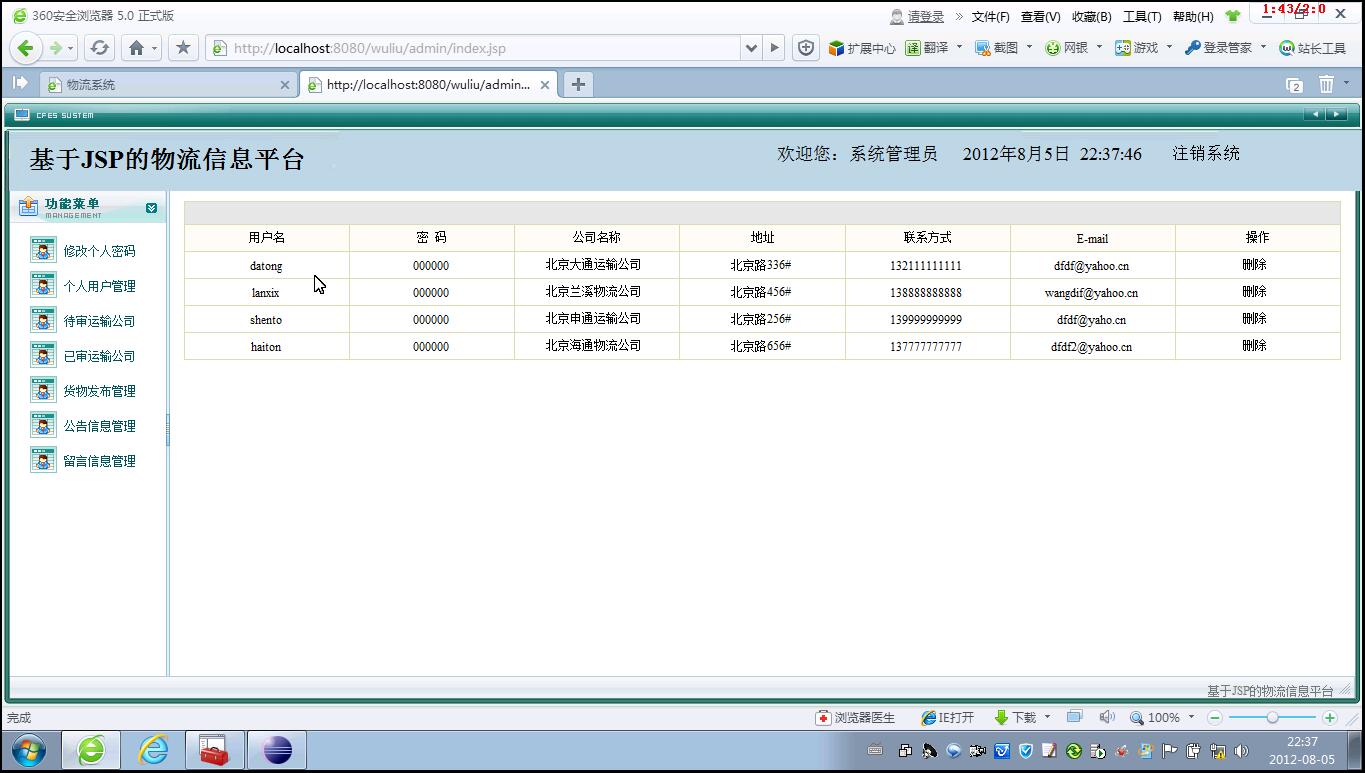Image resolution: width=1365 pixels, height=773 pixels.
Task: Collapse the 功能菜单 panel arrow
Action: pos(151,208)
